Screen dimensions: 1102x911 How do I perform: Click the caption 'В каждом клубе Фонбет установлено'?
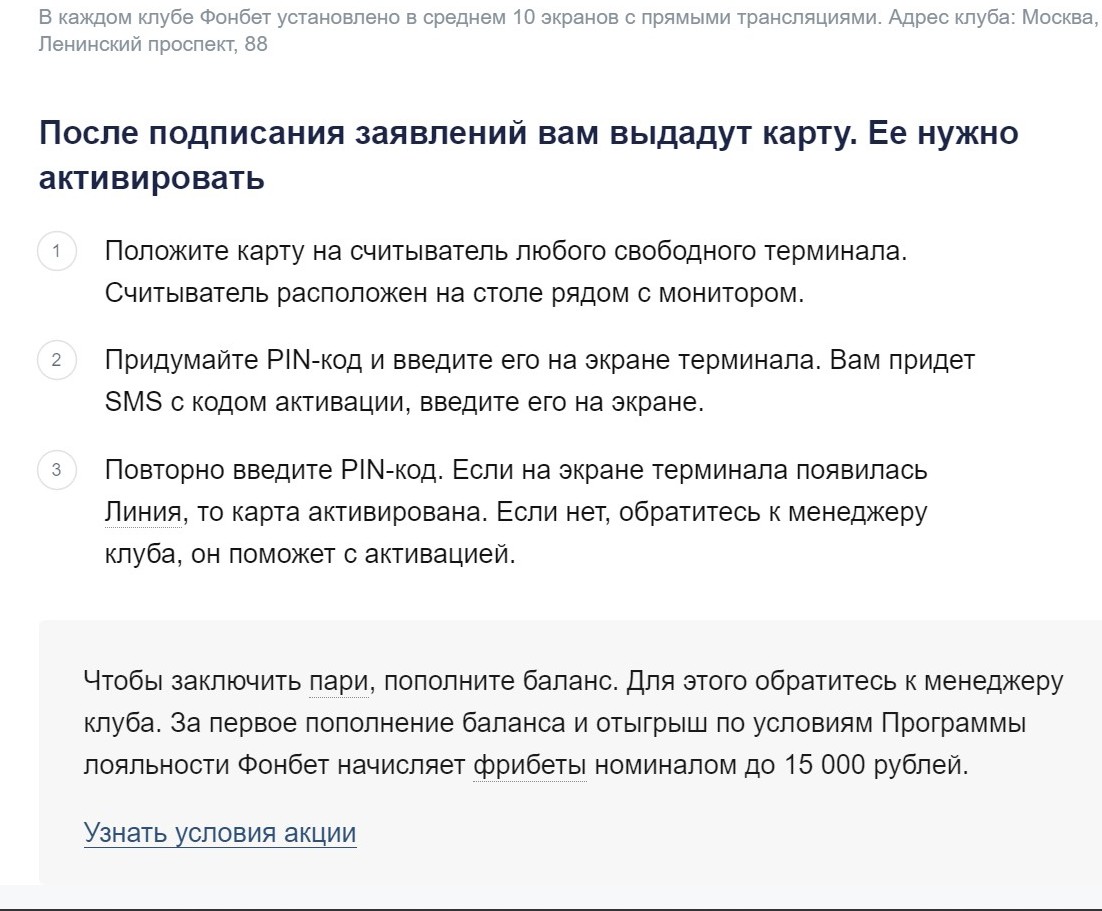tap(219, 17)
